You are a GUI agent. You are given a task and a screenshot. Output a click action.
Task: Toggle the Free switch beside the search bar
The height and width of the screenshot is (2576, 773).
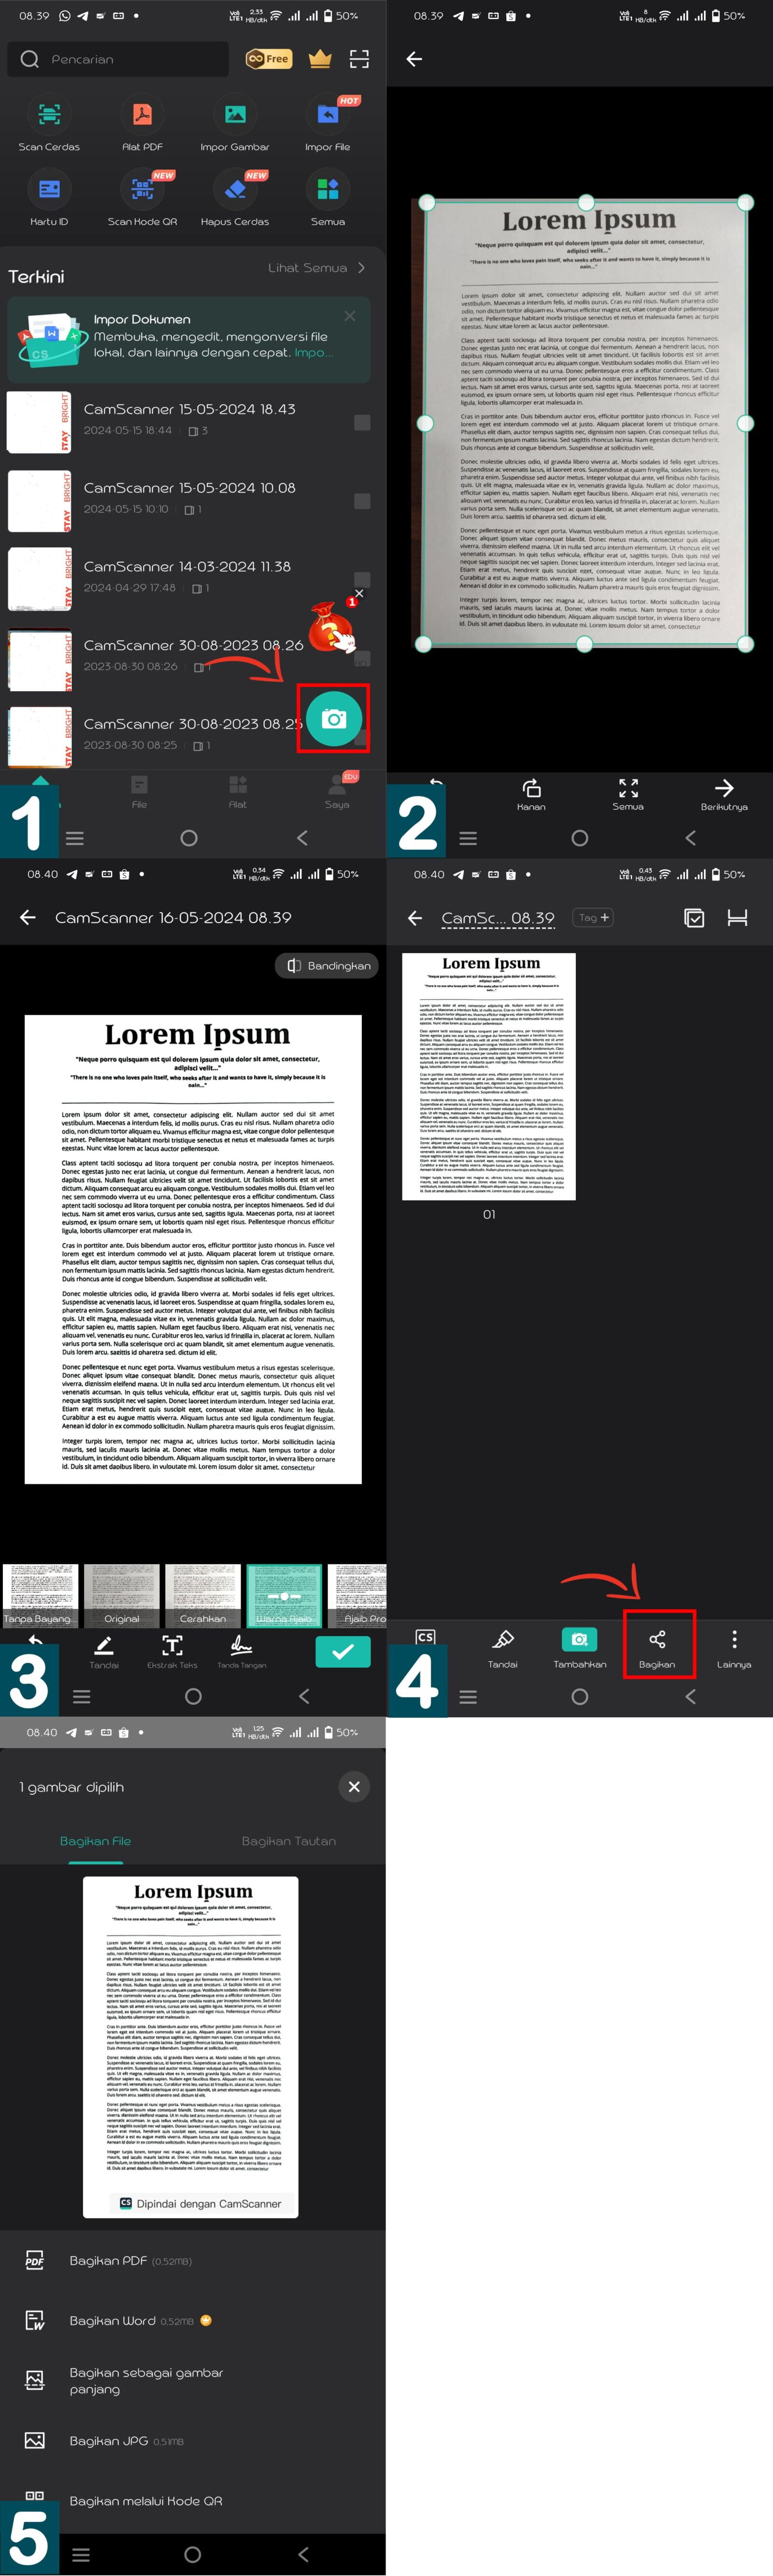pyautogui.click(x=268, y=59)
